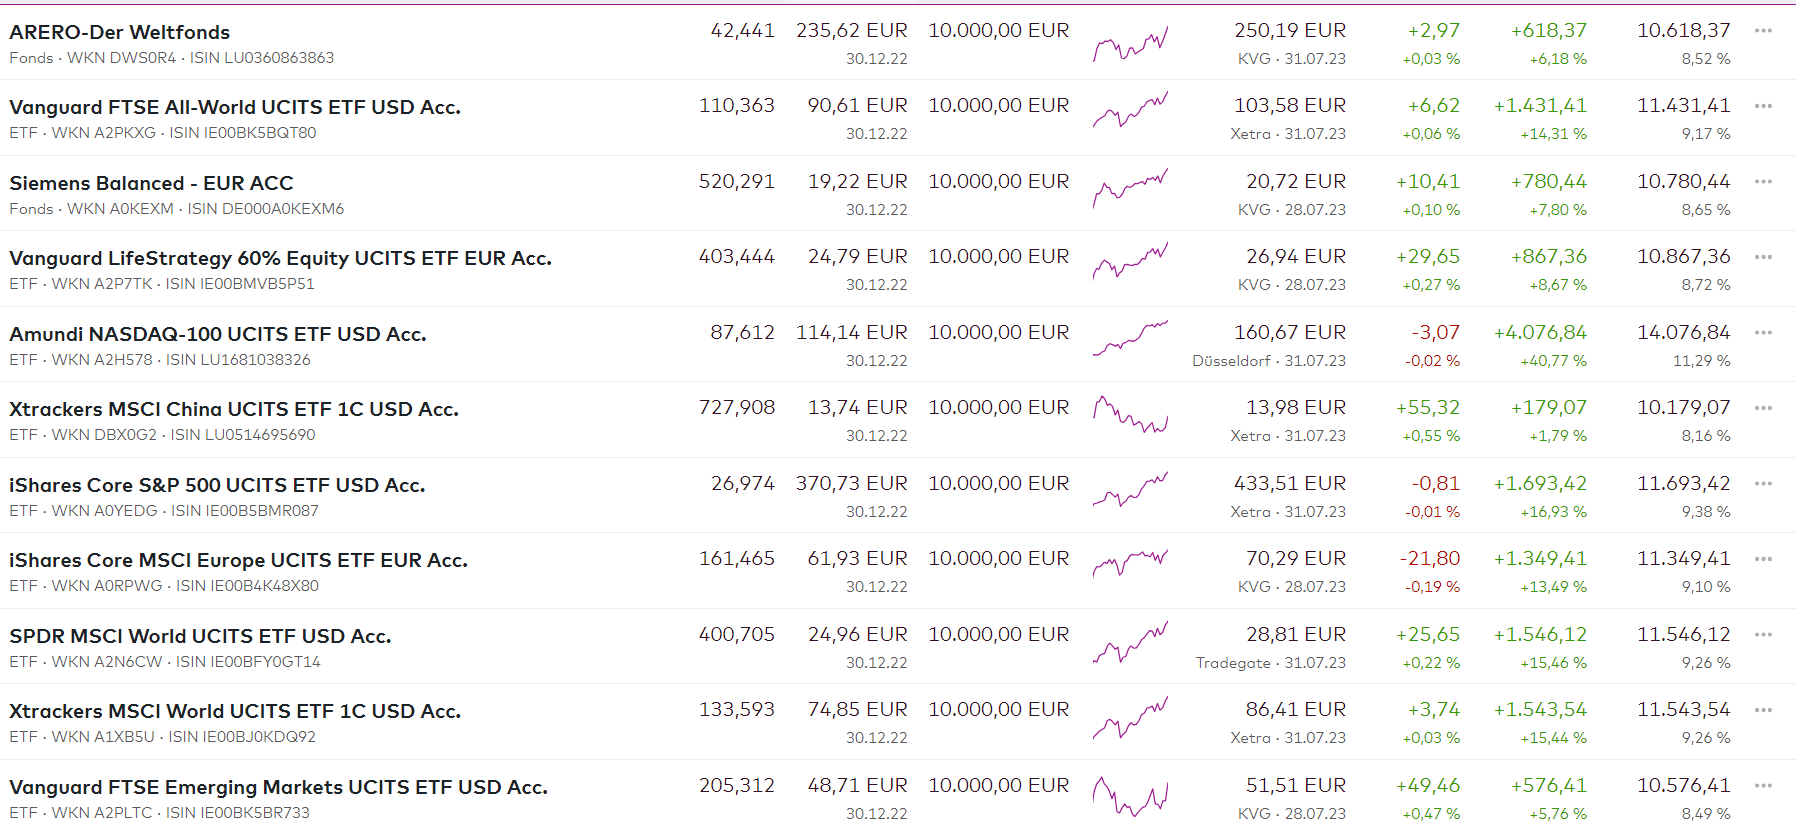The width and height of the screenshot is (1809, 828).
Task: Open the ARERO-Der Weltfonds fund link
Action: [x=120, y=32]
